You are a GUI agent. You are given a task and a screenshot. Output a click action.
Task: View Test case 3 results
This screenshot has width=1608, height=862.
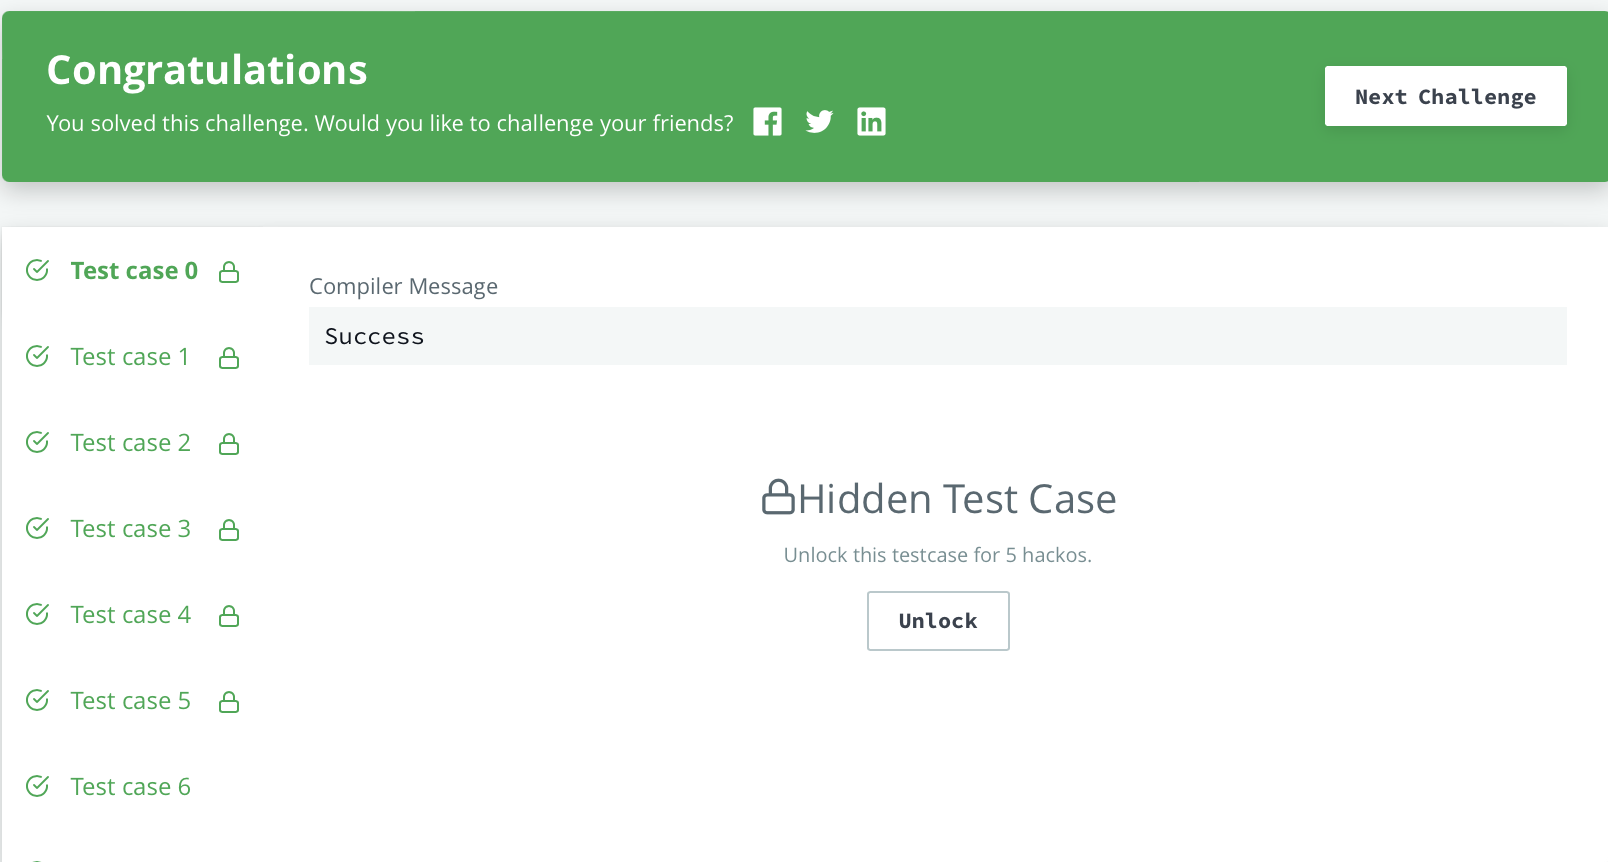(x=130, y=529)
